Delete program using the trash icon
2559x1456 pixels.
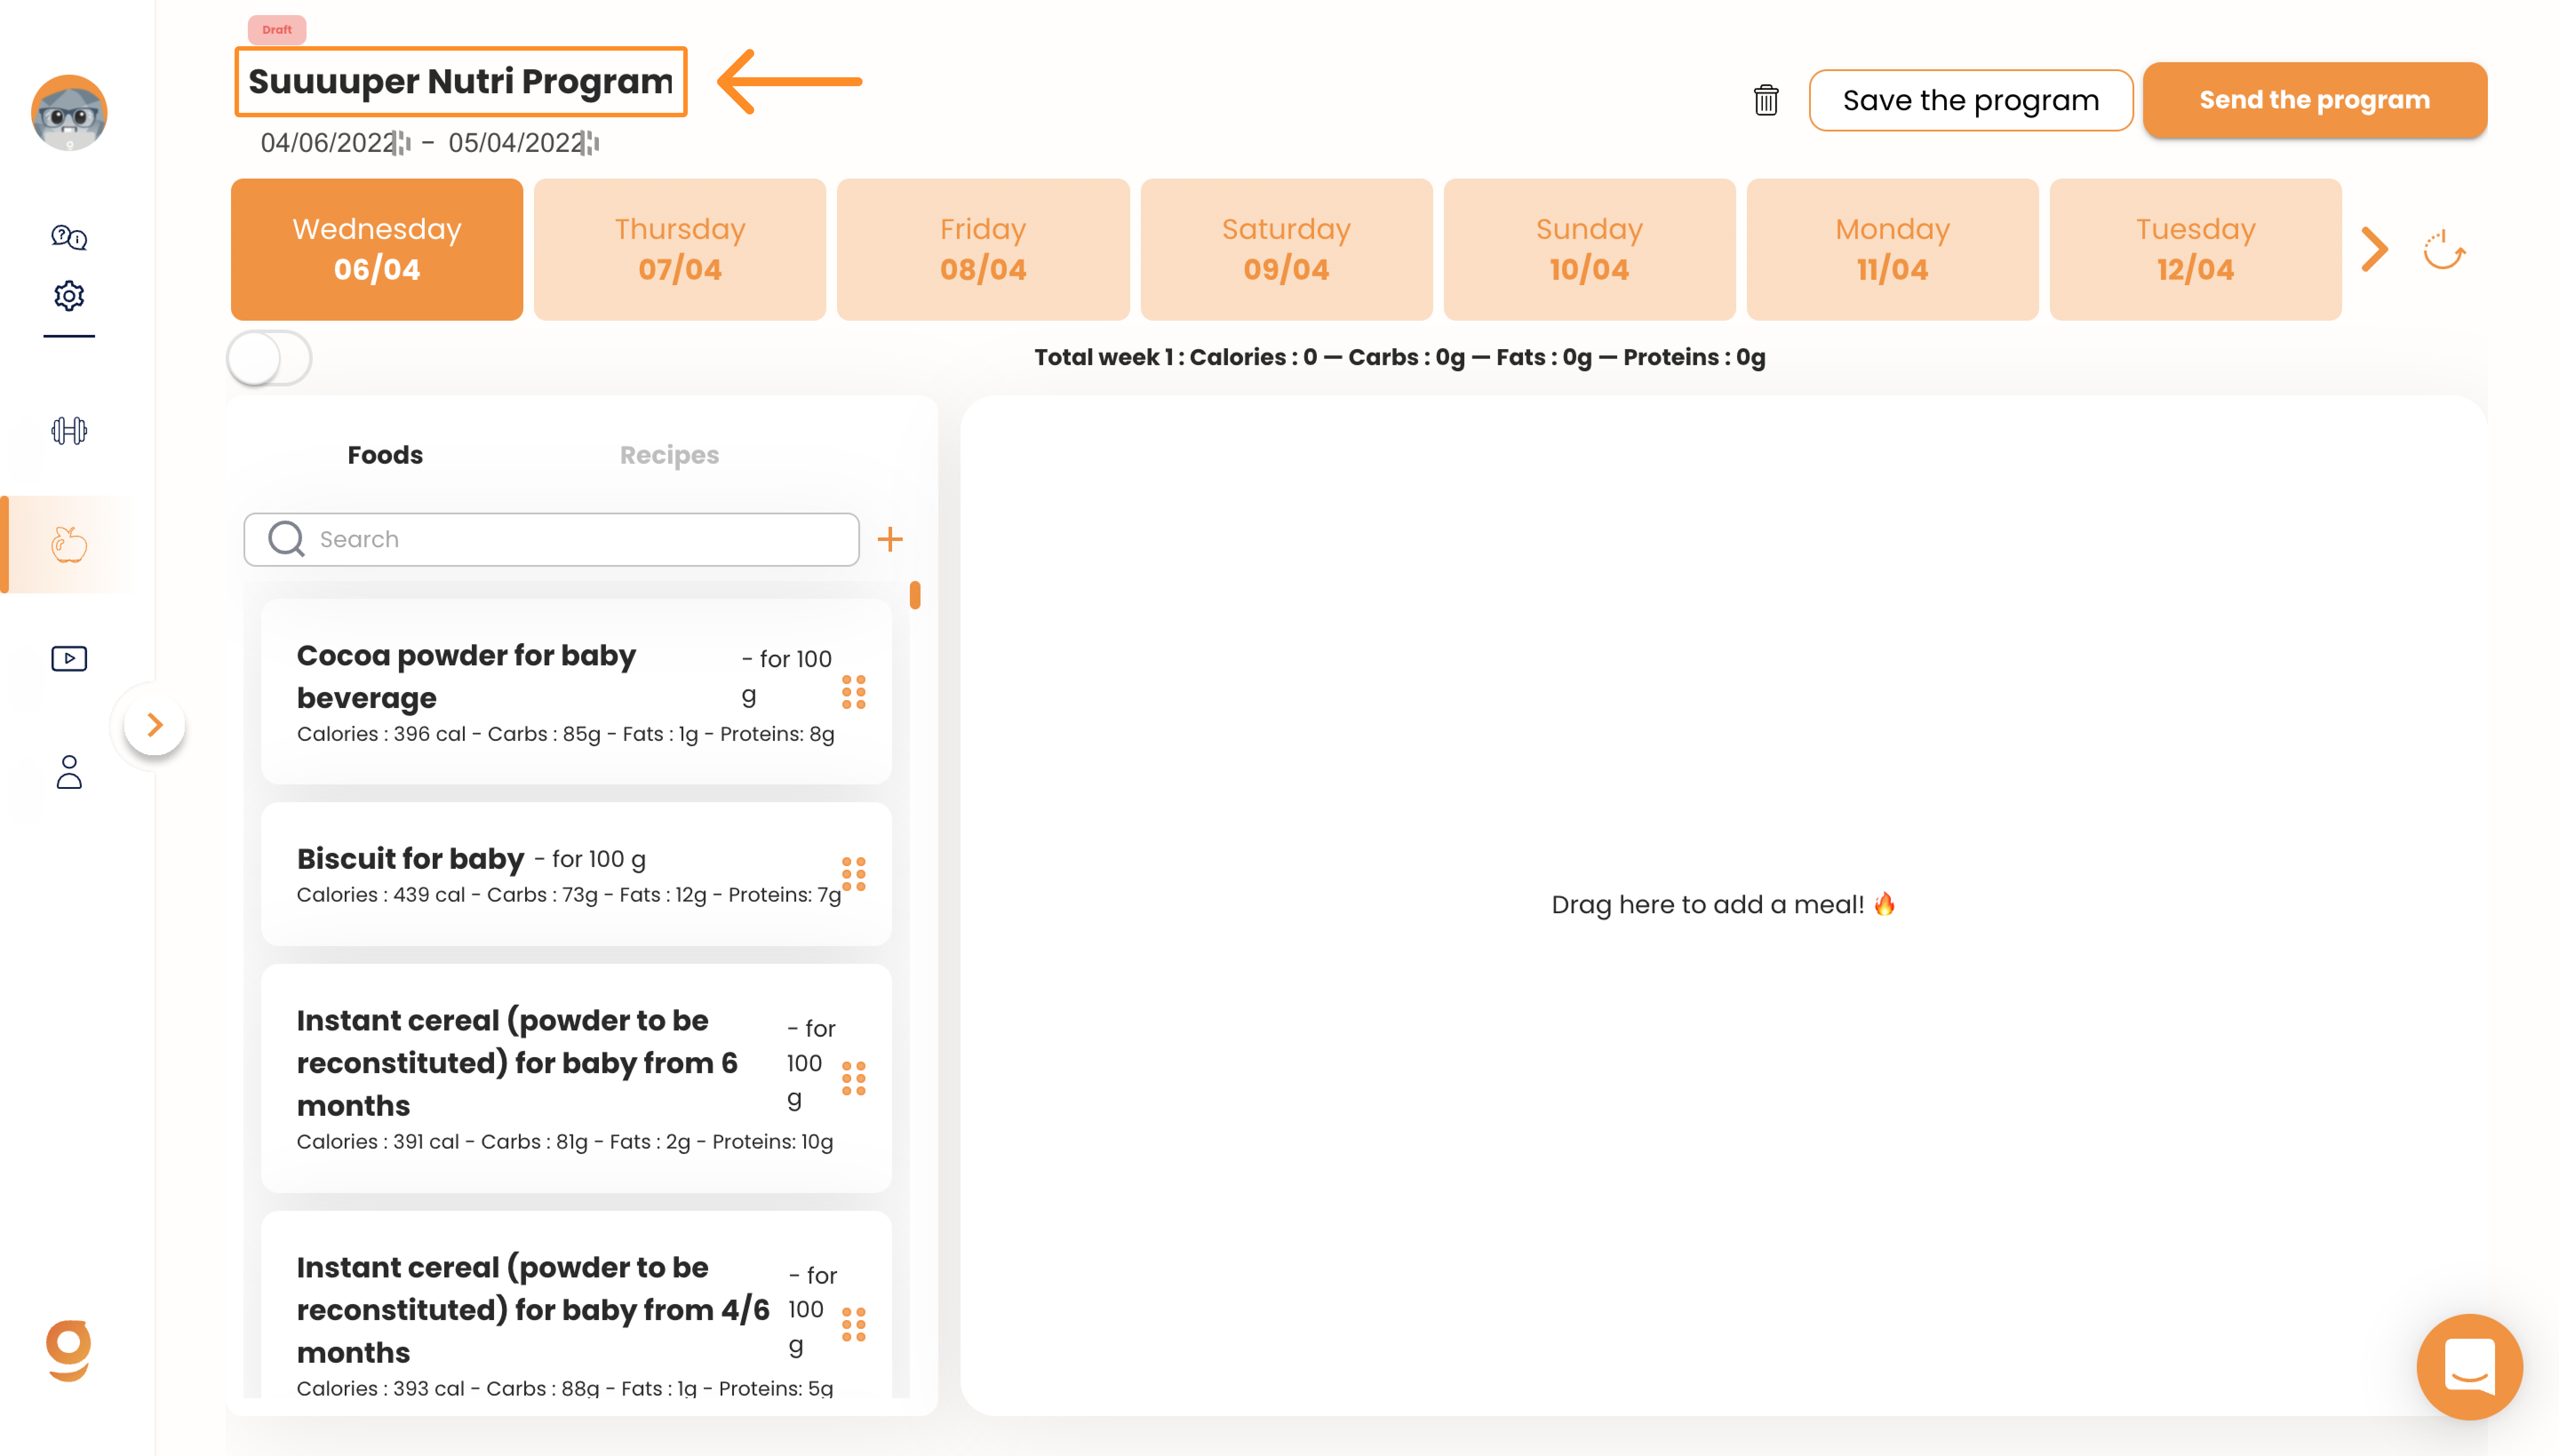(x=1766, y=100)
